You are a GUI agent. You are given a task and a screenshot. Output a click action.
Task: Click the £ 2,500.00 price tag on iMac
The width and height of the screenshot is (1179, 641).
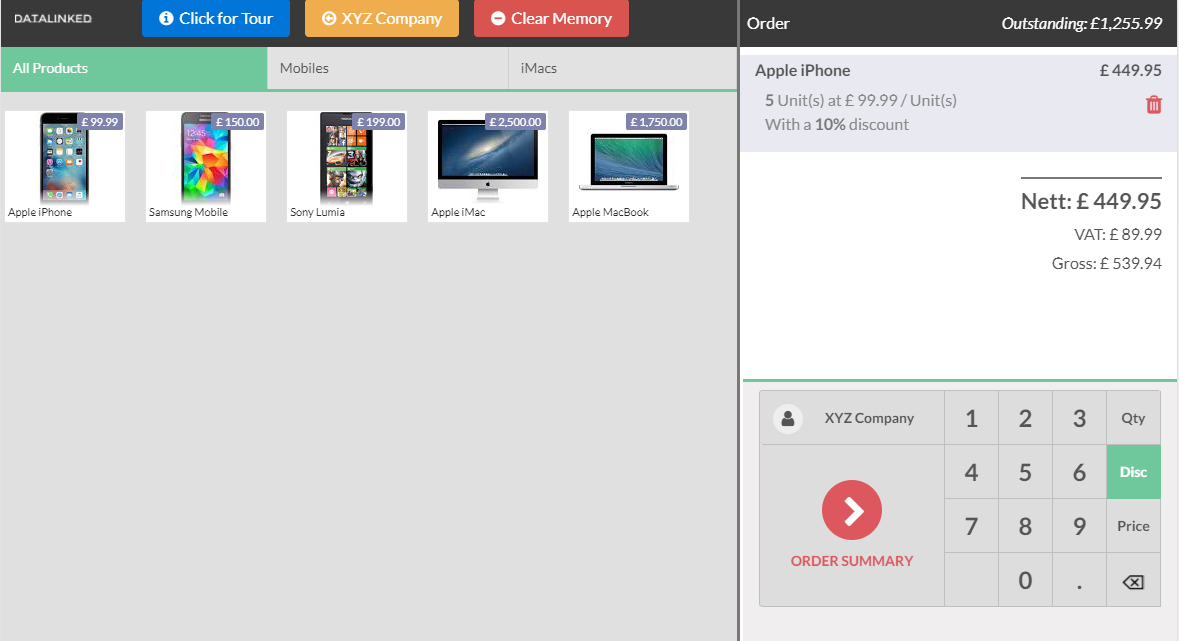coord(516,122)
